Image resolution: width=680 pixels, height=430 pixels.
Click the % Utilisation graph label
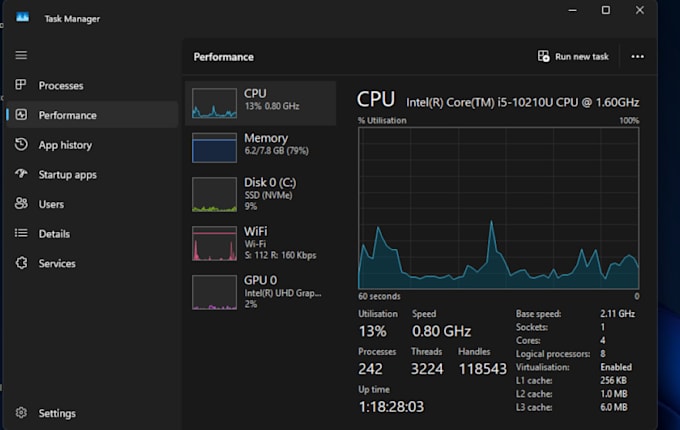point(382,121)
